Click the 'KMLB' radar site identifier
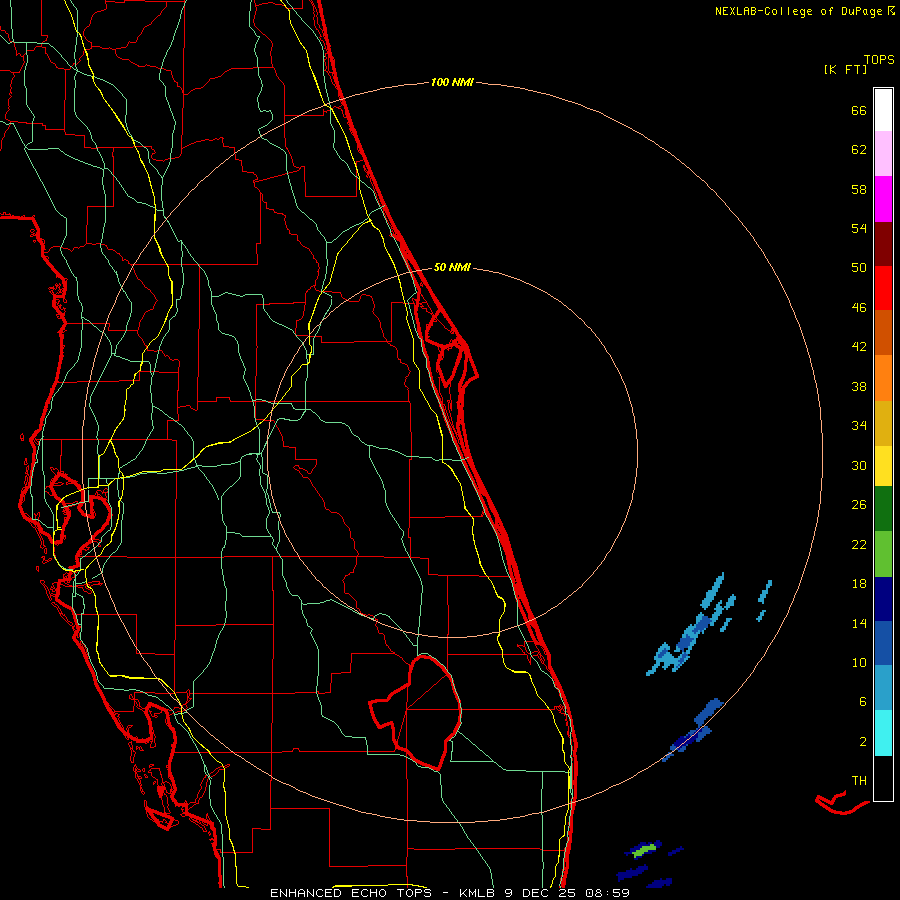900x900 pixels. click(478, 893)
